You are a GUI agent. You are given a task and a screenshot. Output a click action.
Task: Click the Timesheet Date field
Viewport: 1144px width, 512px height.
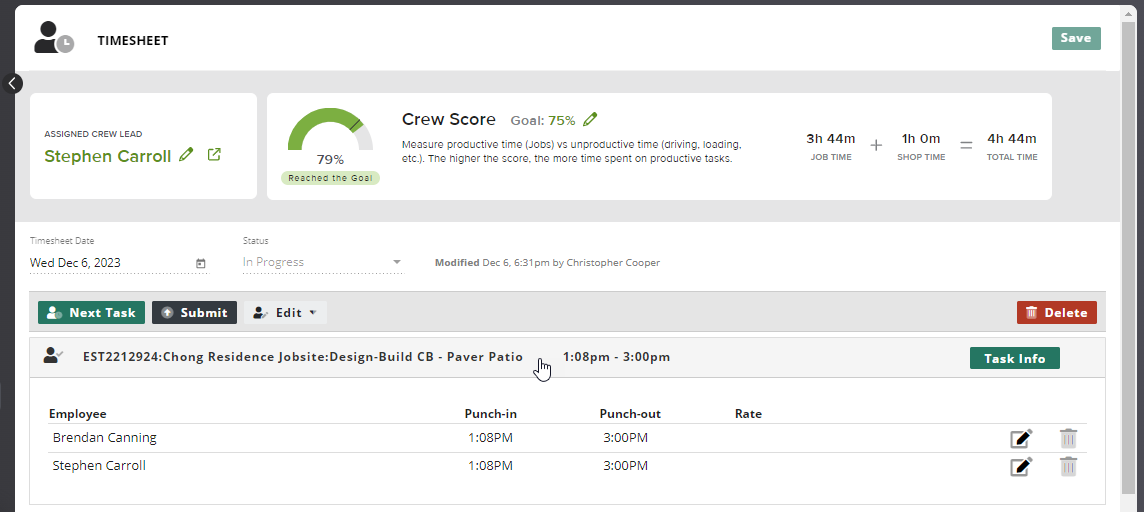click(108, 263)
